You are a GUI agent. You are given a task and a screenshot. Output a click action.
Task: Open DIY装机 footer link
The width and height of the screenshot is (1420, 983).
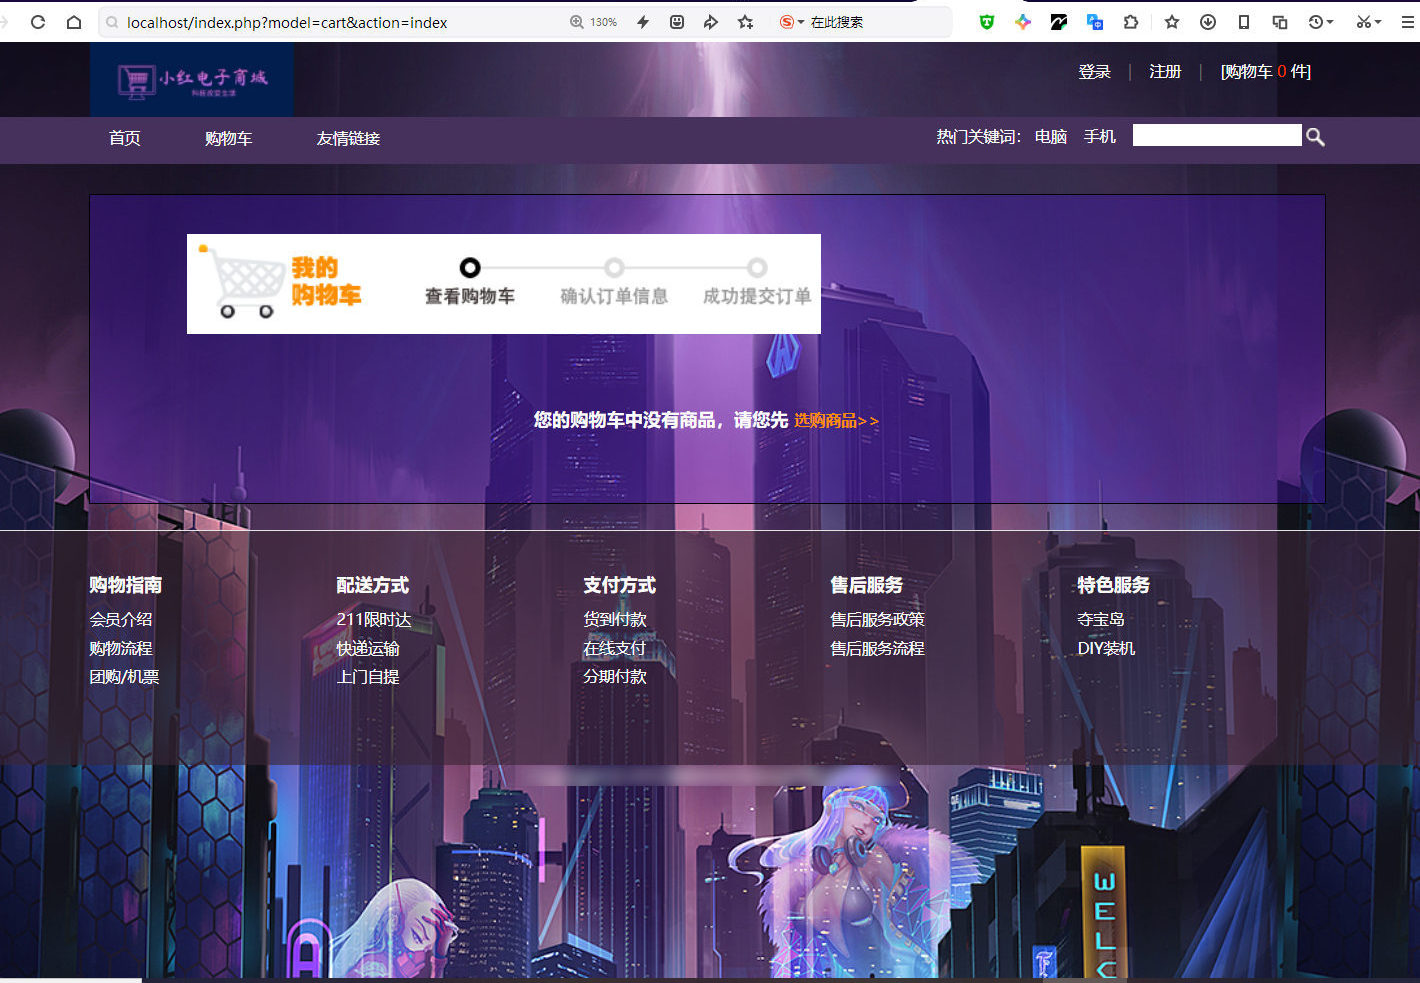point(1106,649)
